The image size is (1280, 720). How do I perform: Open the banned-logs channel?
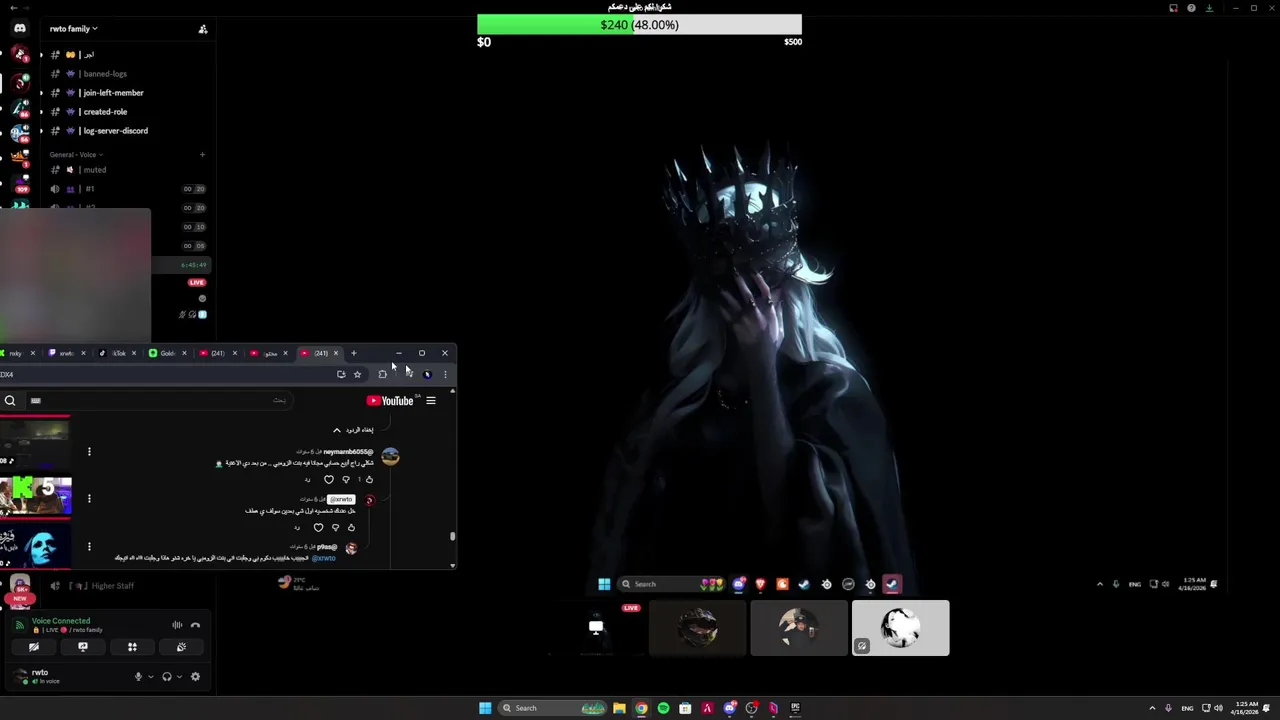105,74
